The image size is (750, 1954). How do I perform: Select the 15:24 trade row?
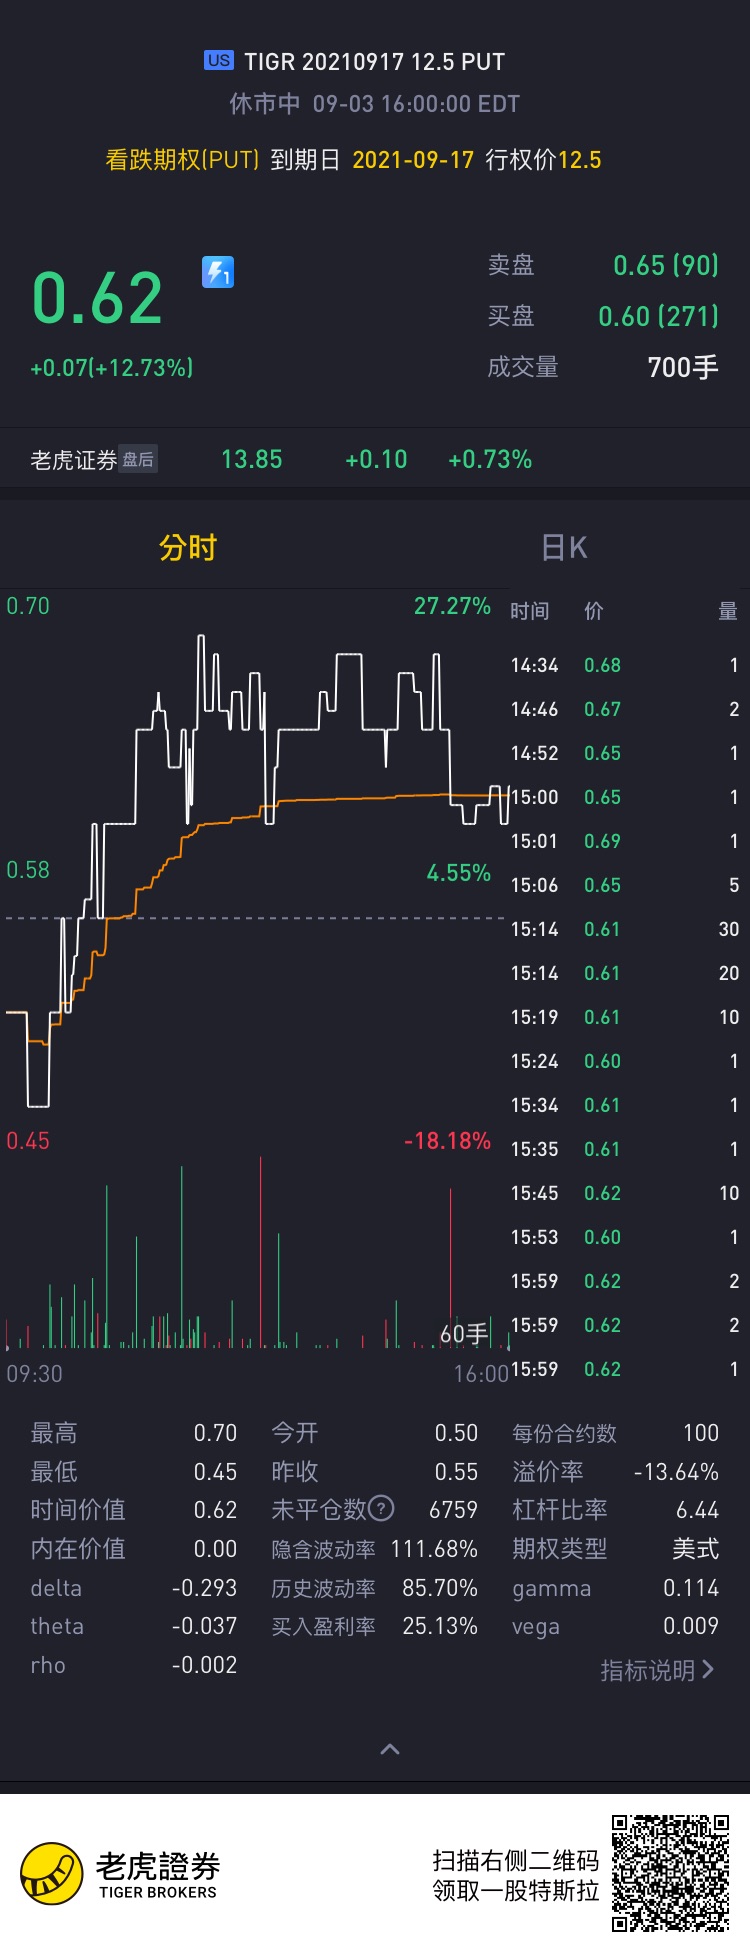(x=625, y=1061)
